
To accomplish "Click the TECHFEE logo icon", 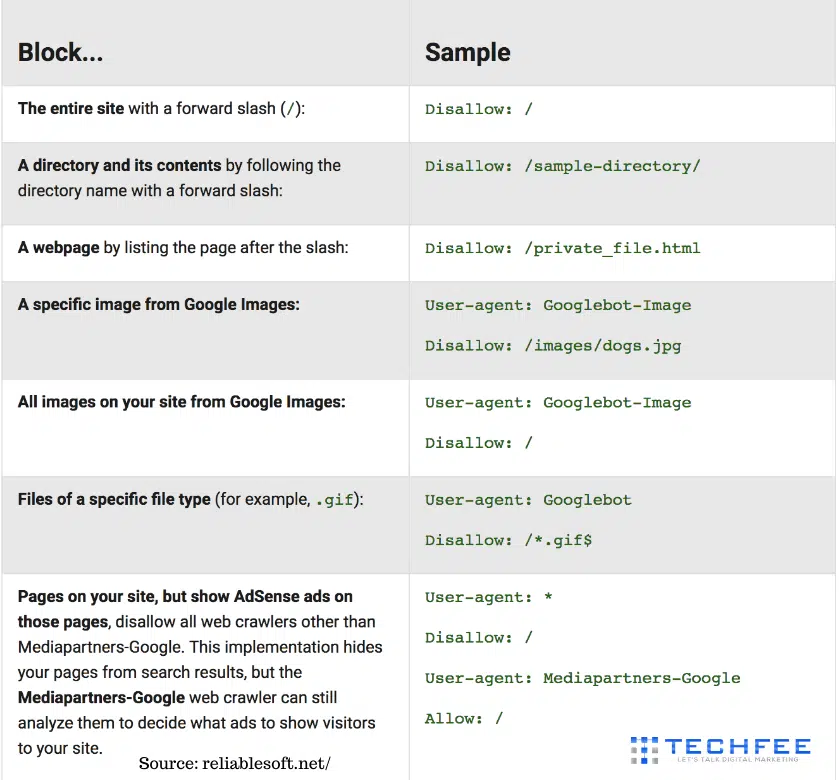I will point(644,750).
